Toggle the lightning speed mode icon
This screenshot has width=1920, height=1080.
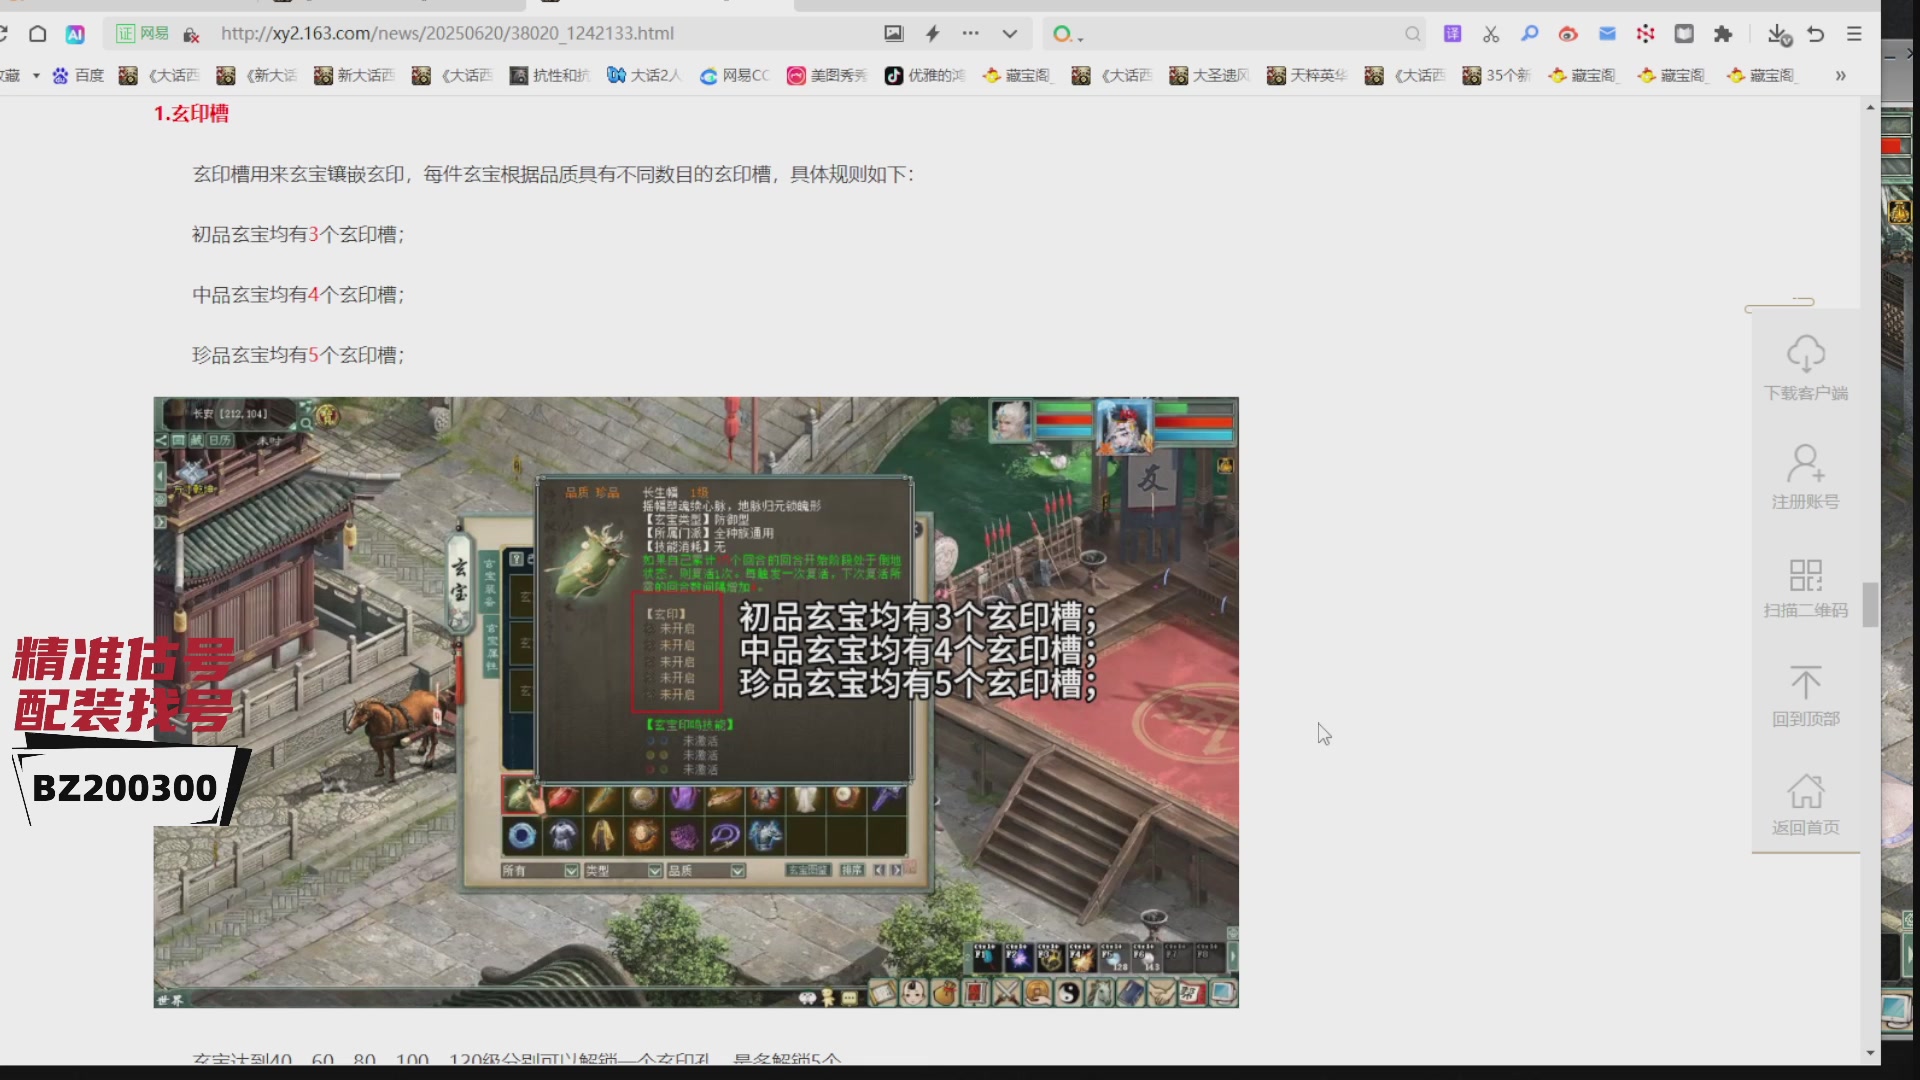(x=933, y=34)
